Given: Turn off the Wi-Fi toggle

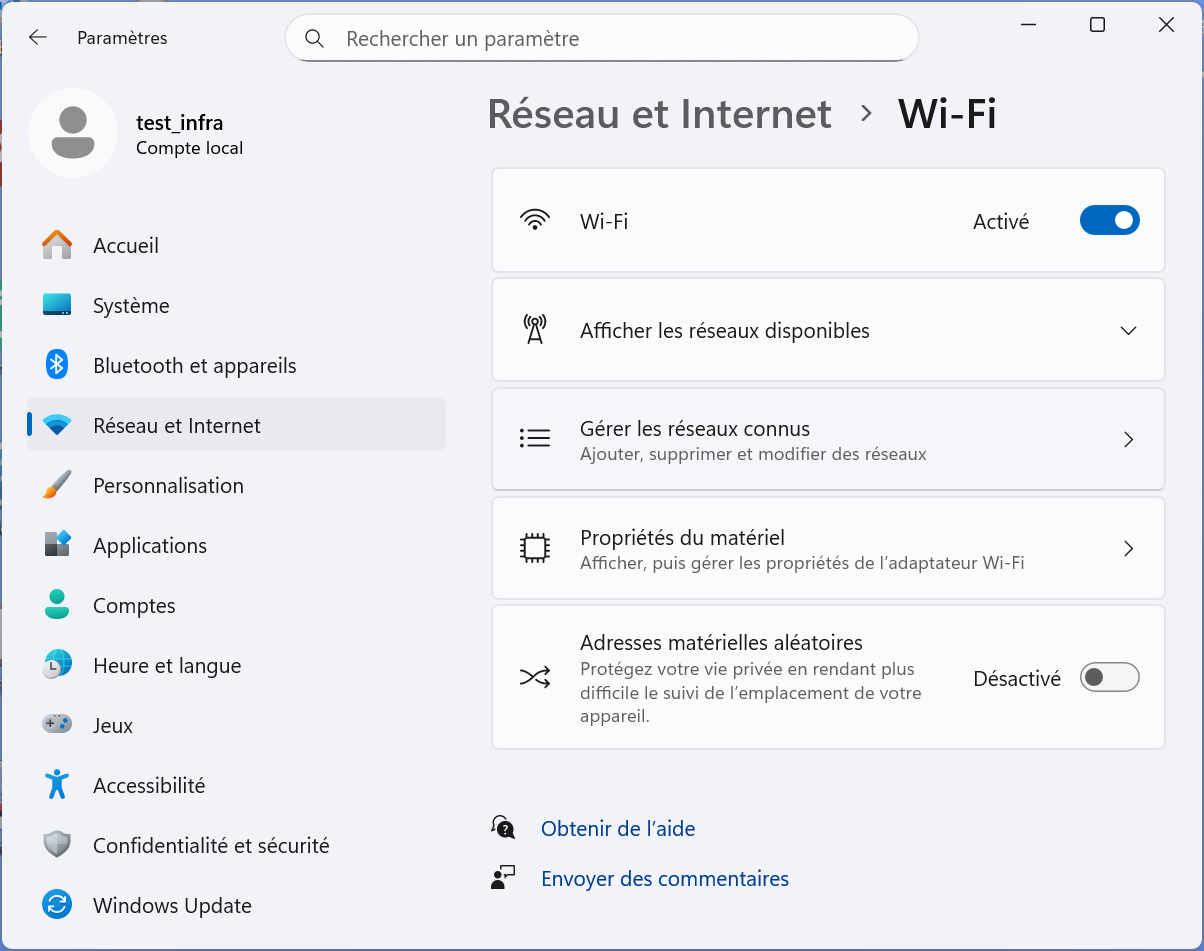Looking at the screenshot, I should (x=1109, y=221).
